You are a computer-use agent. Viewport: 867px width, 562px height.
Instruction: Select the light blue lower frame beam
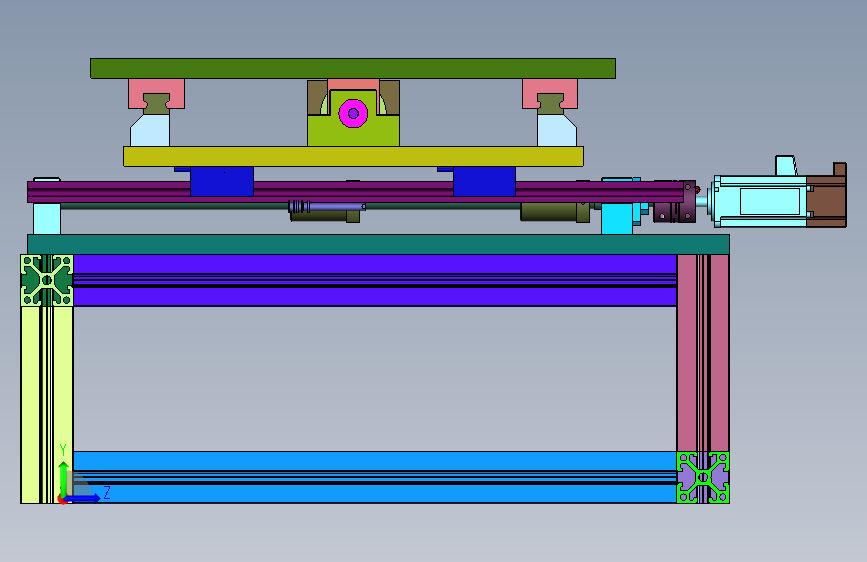click(x=375, y=477)
